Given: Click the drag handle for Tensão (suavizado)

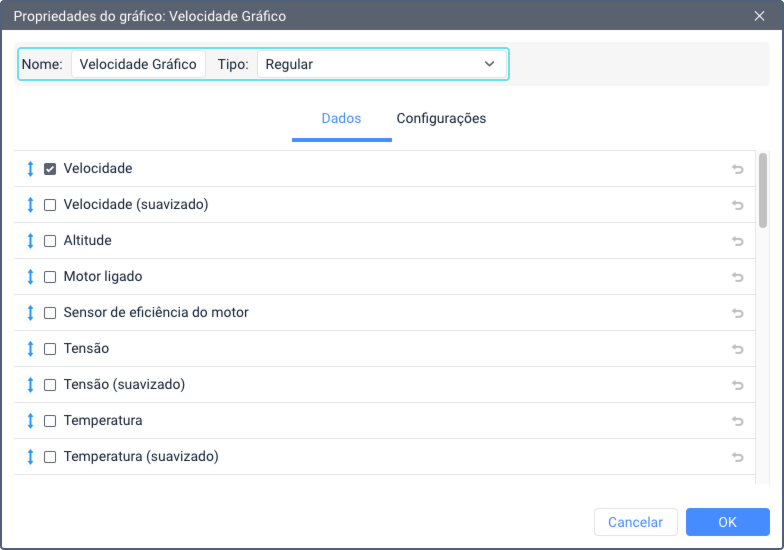Looking at the screenshot, I should tap(30, 385).
